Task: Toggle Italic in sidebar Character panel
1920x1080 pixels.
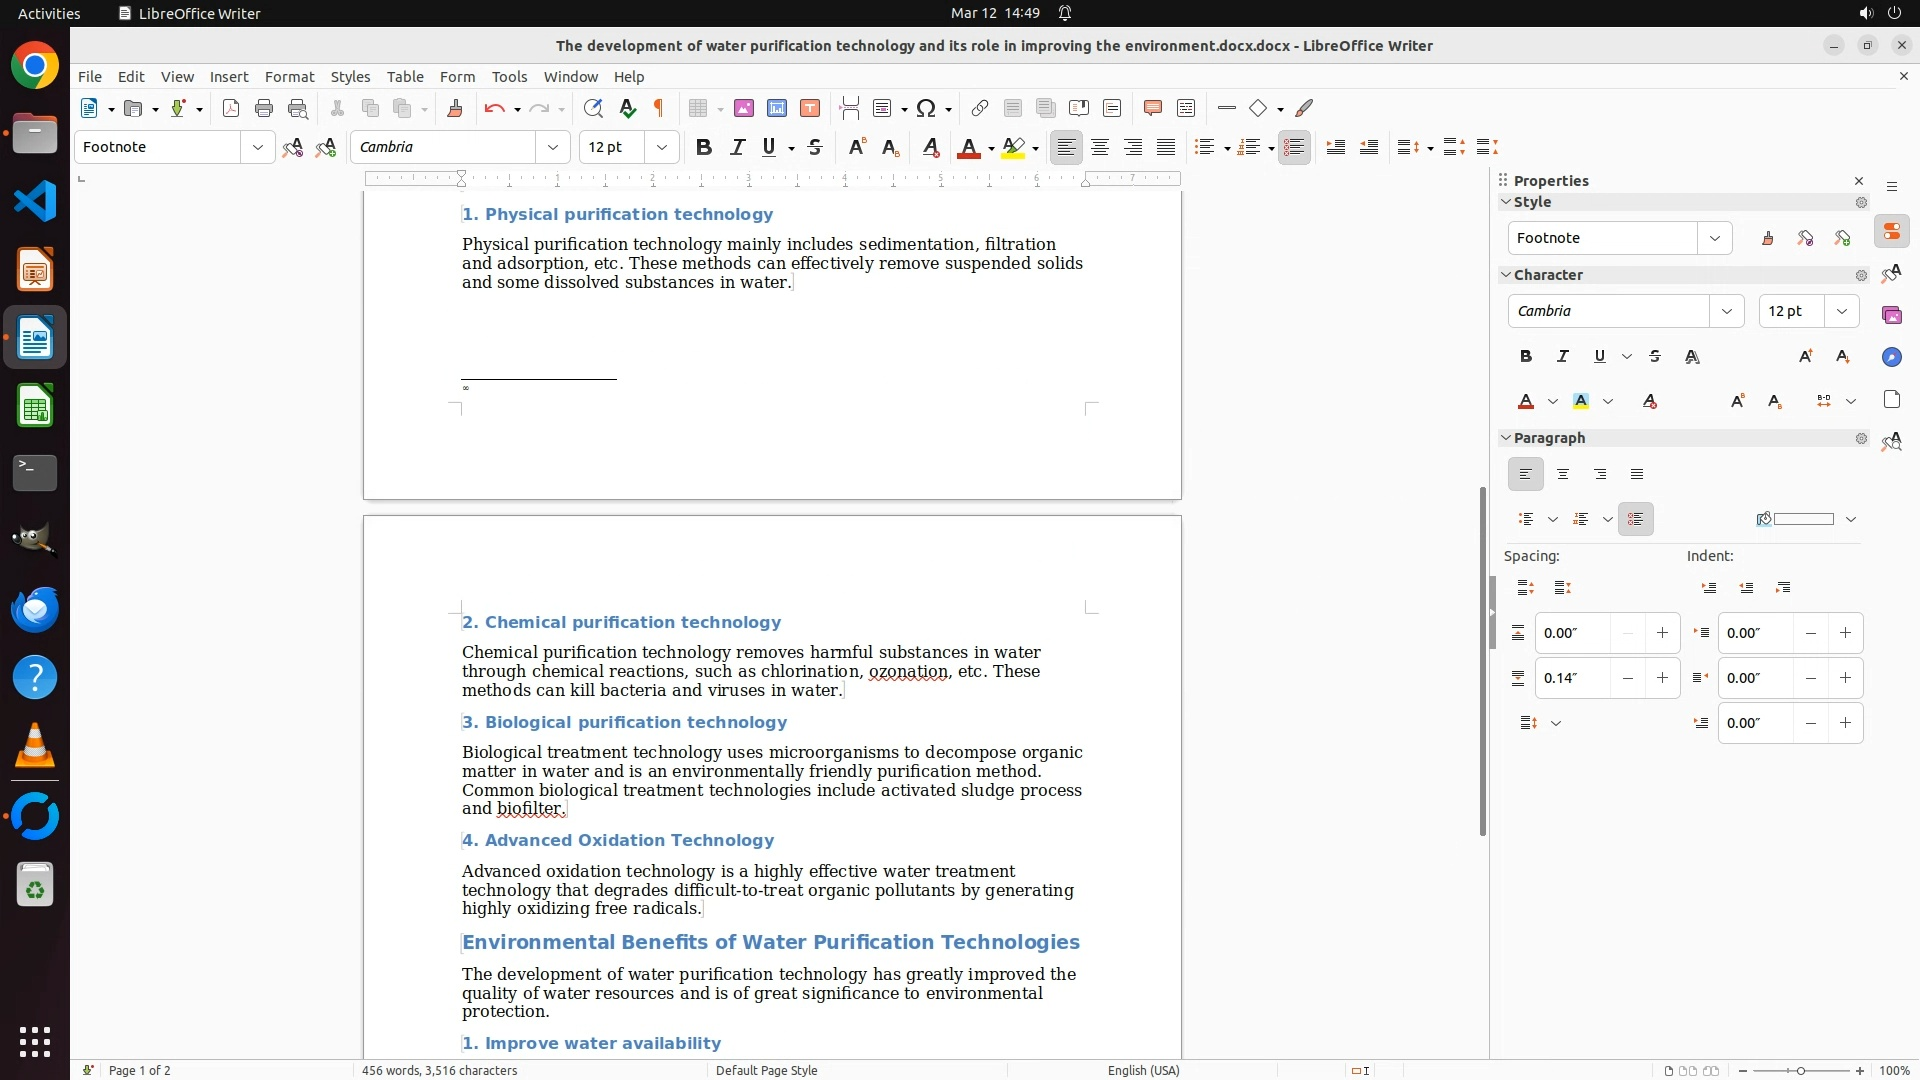Action: click(1563, 357)
